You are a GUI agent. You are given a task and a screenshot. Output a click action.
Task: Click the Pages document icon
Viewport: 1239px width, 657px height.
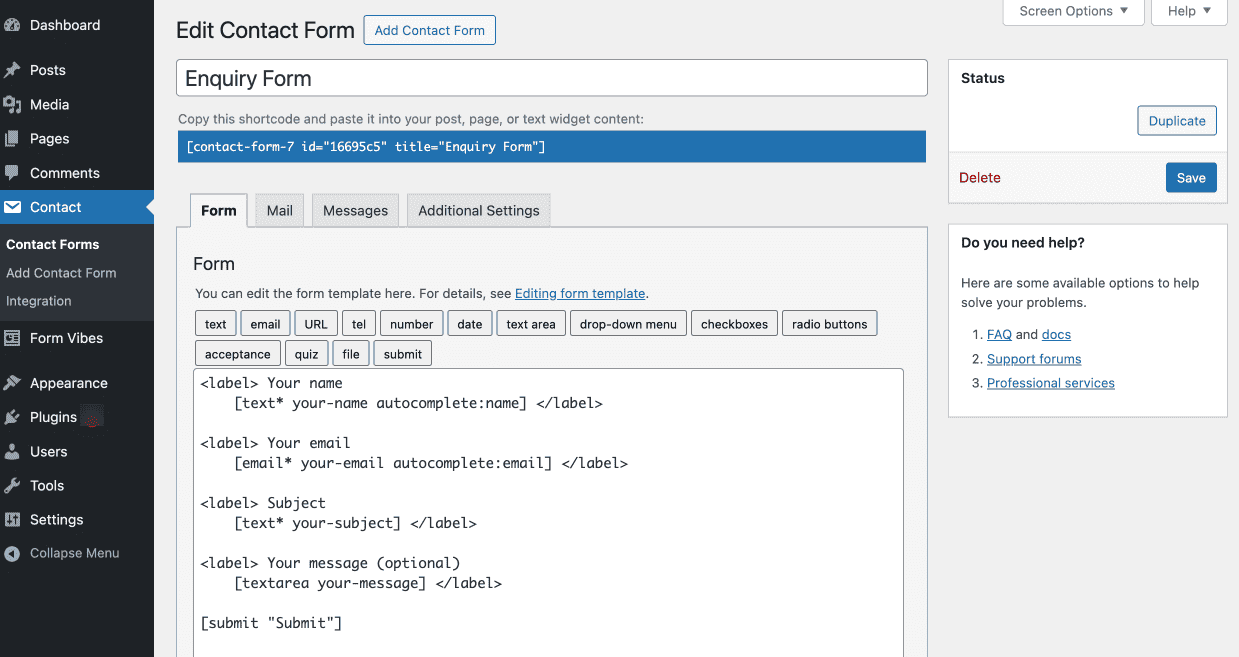point(12,138)
